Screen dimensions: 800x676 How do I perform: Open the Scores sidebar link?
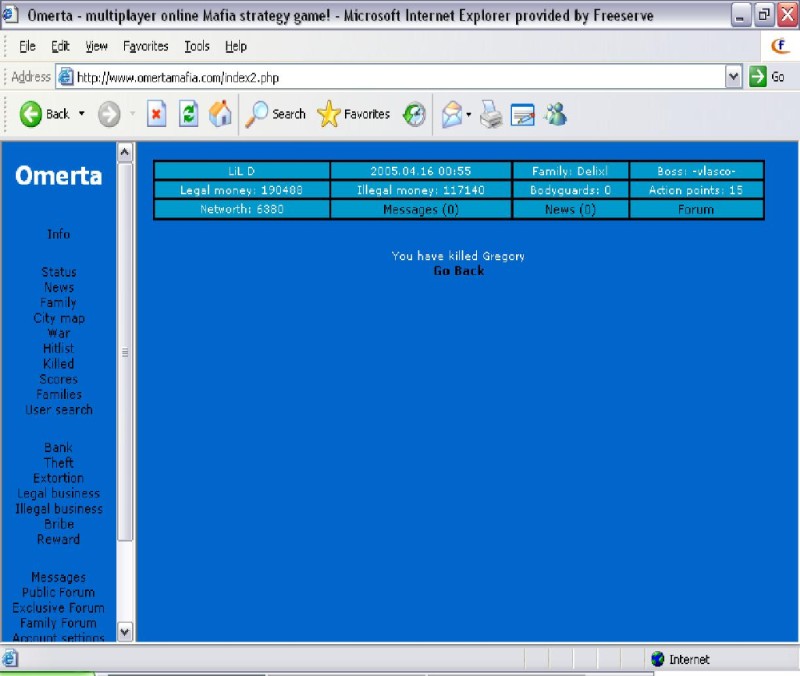pyautogui.click(x=59, y=379)
